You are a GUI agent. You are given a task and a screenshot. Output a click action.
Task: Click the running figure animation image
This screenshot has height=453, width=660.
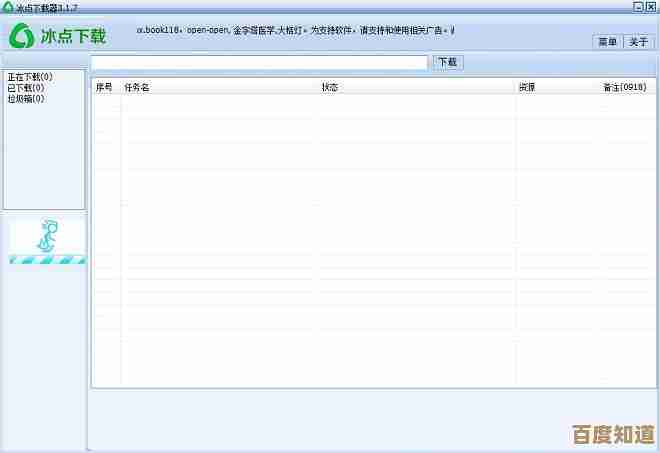tap(46, 236)
